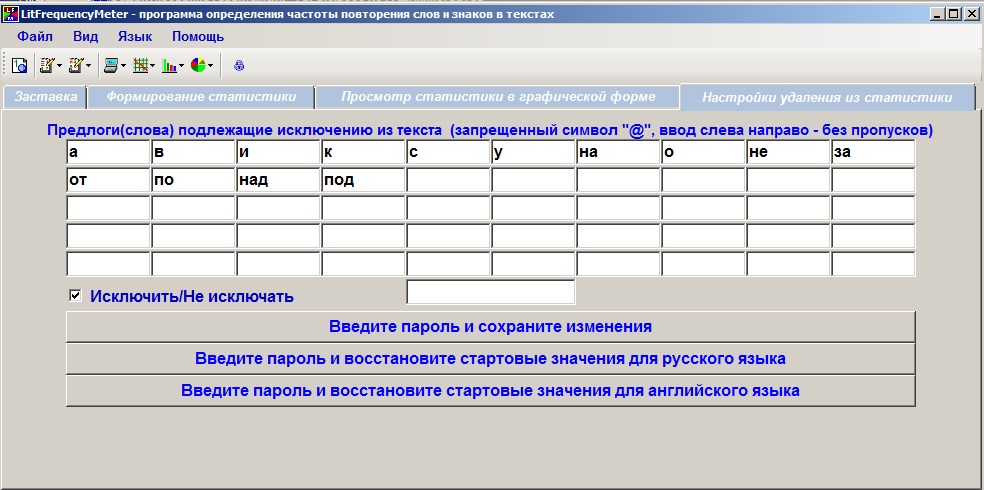The height and width of the screenshot is (490, 984).
Task: Click the document preview toolbar icon
Action: tap(19, 65)
